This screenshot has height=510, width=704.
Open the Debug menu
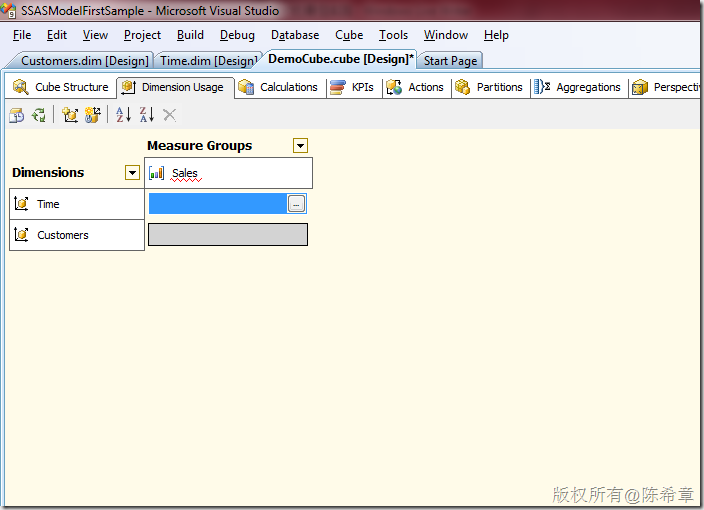click(x=237, y=35)
